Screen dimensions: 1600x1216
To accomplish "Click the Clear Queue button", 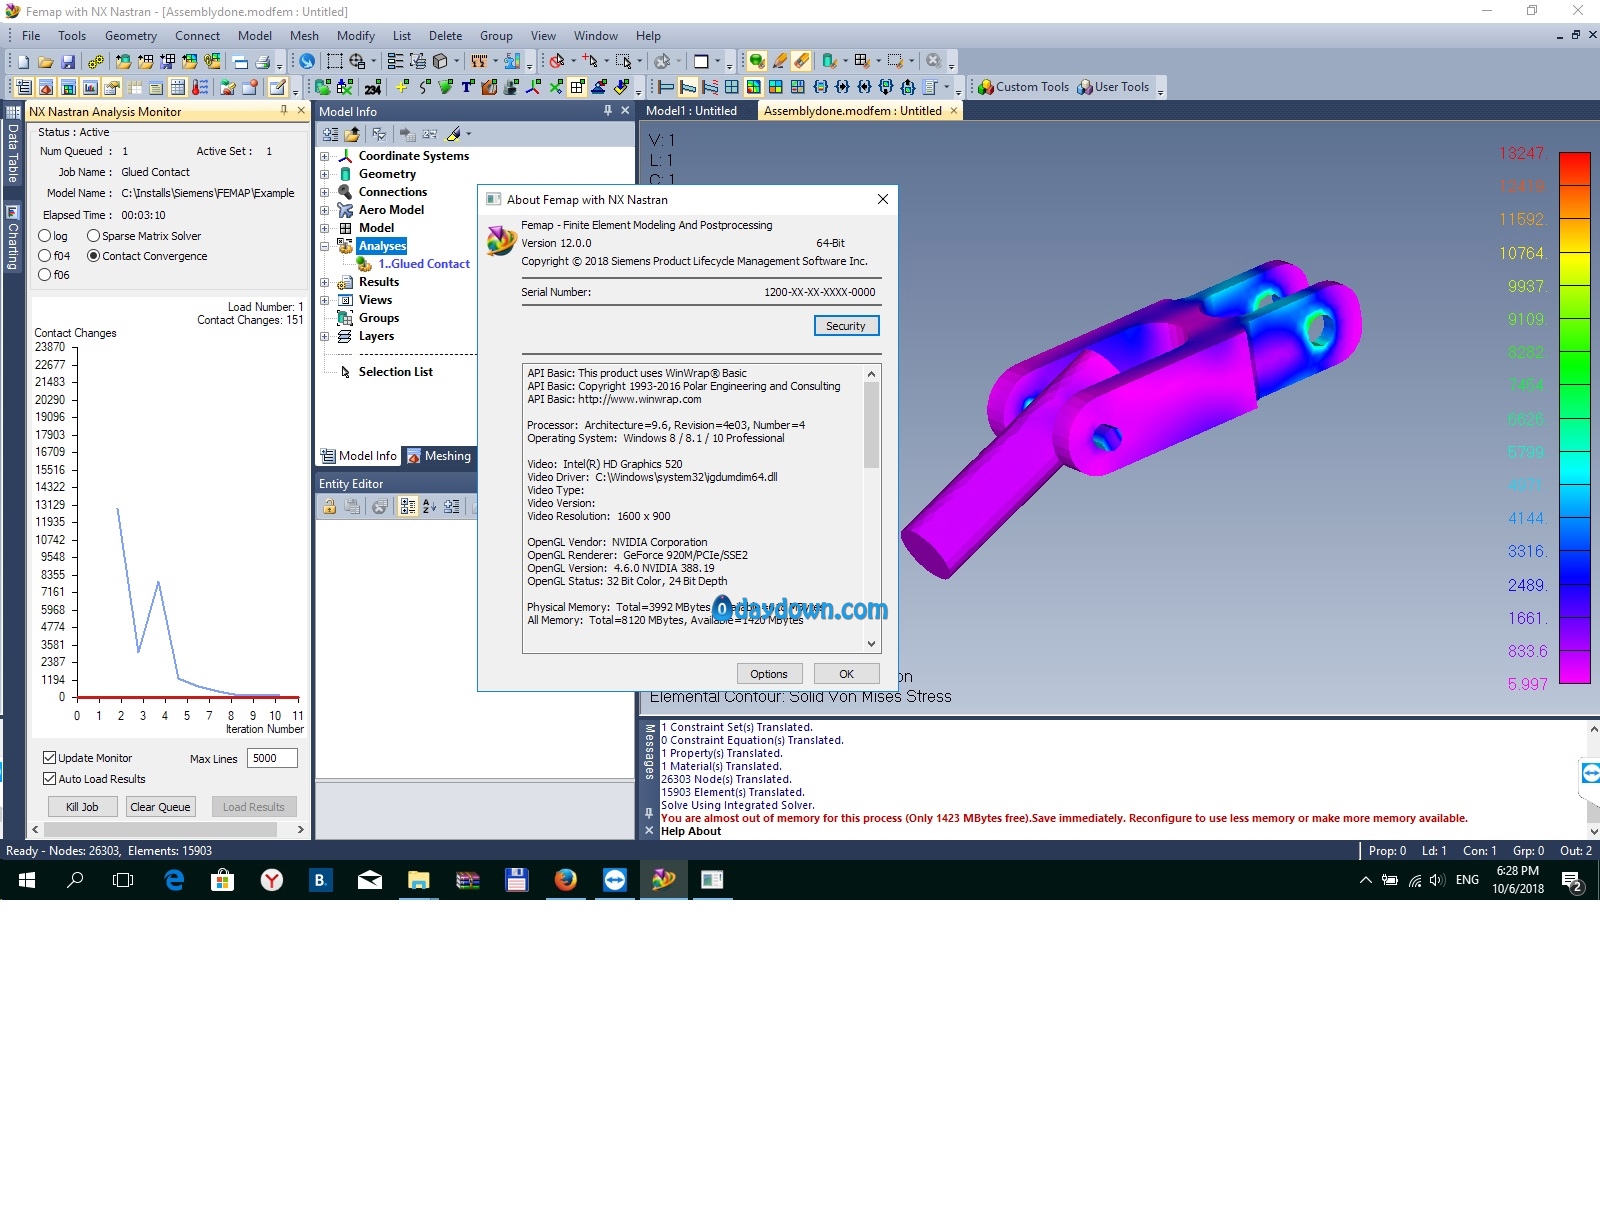I will pyautogui.click(x=160, y=807).
